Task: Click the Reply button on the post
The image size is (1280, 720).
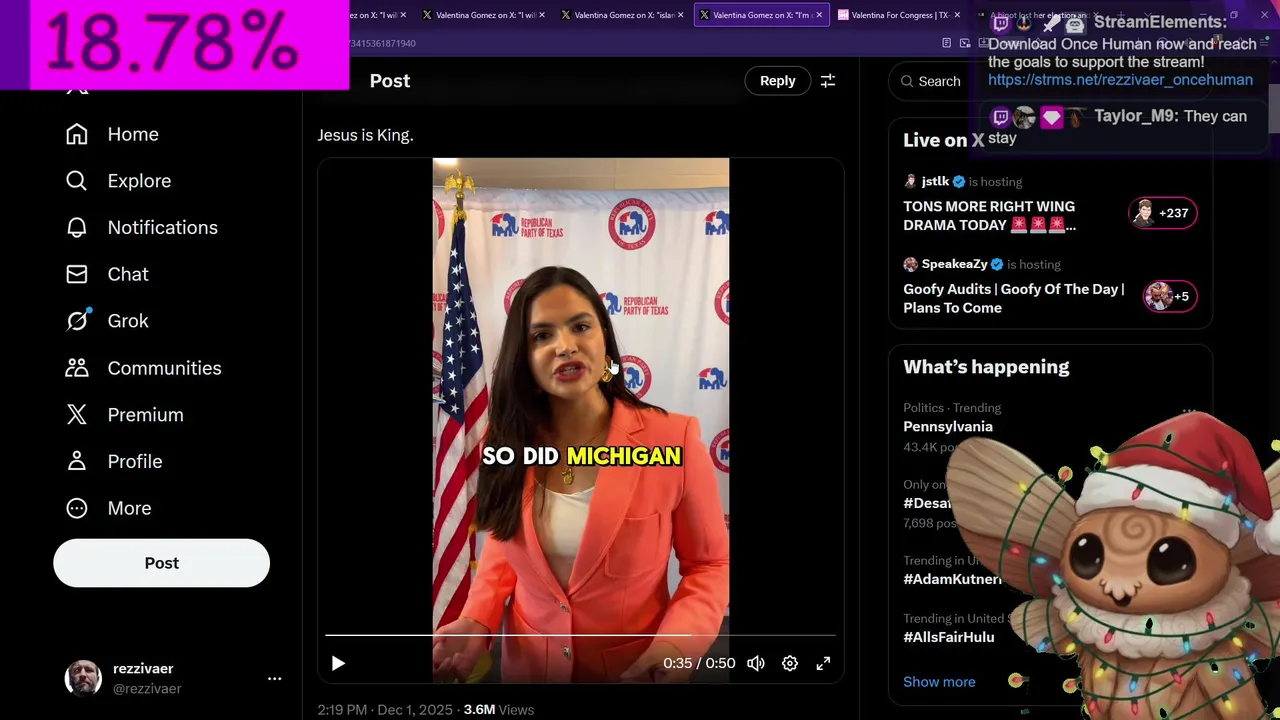Action: pyautogui.click(x=777, y=81)
